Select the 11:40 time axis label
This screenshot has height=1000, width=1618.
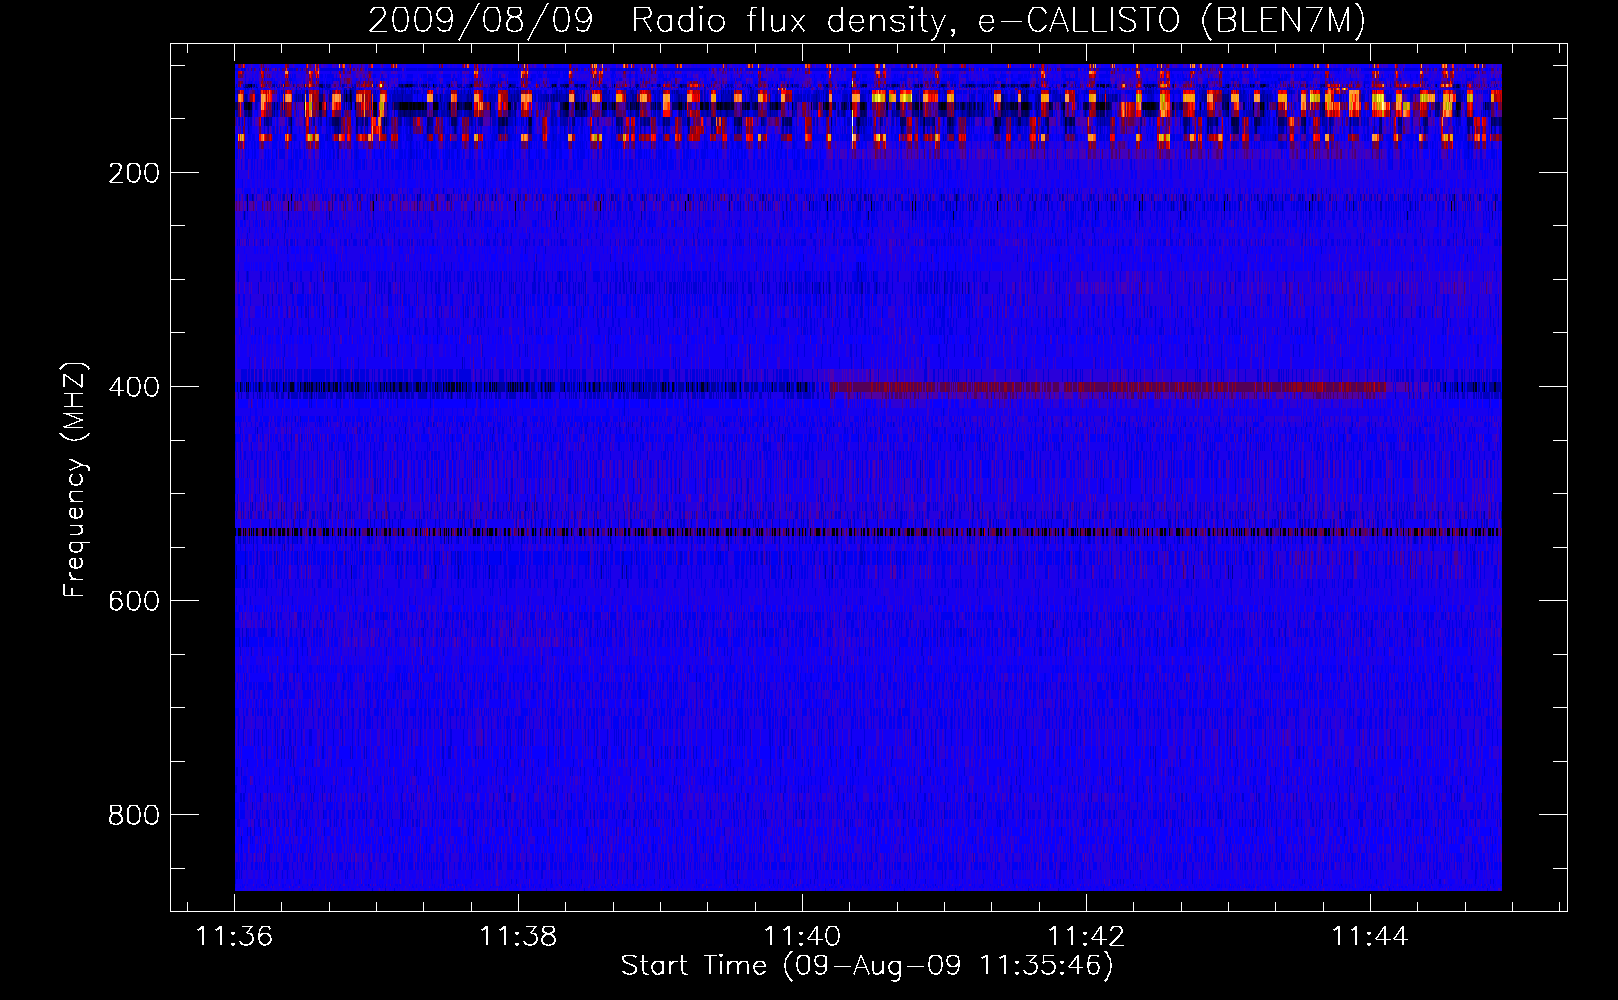(x=802, y=937)
